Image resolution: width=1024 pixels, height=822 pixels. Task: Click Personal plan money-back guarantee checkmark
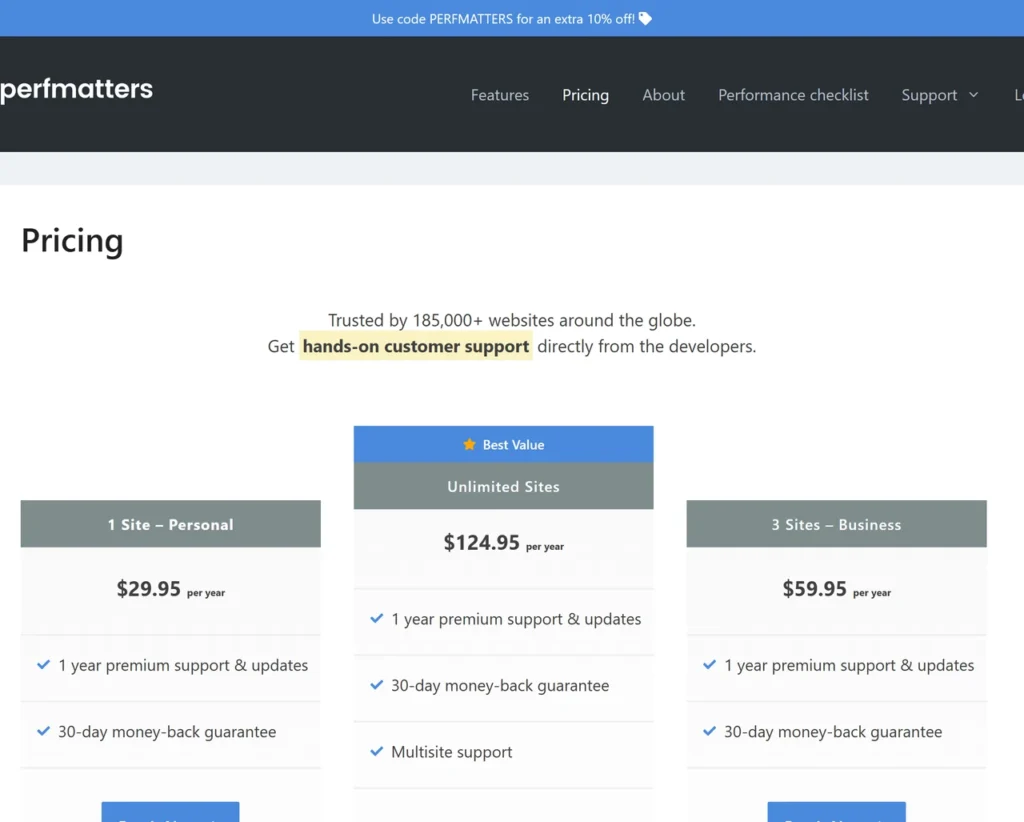pyautogui.click(x=44, y=731)
